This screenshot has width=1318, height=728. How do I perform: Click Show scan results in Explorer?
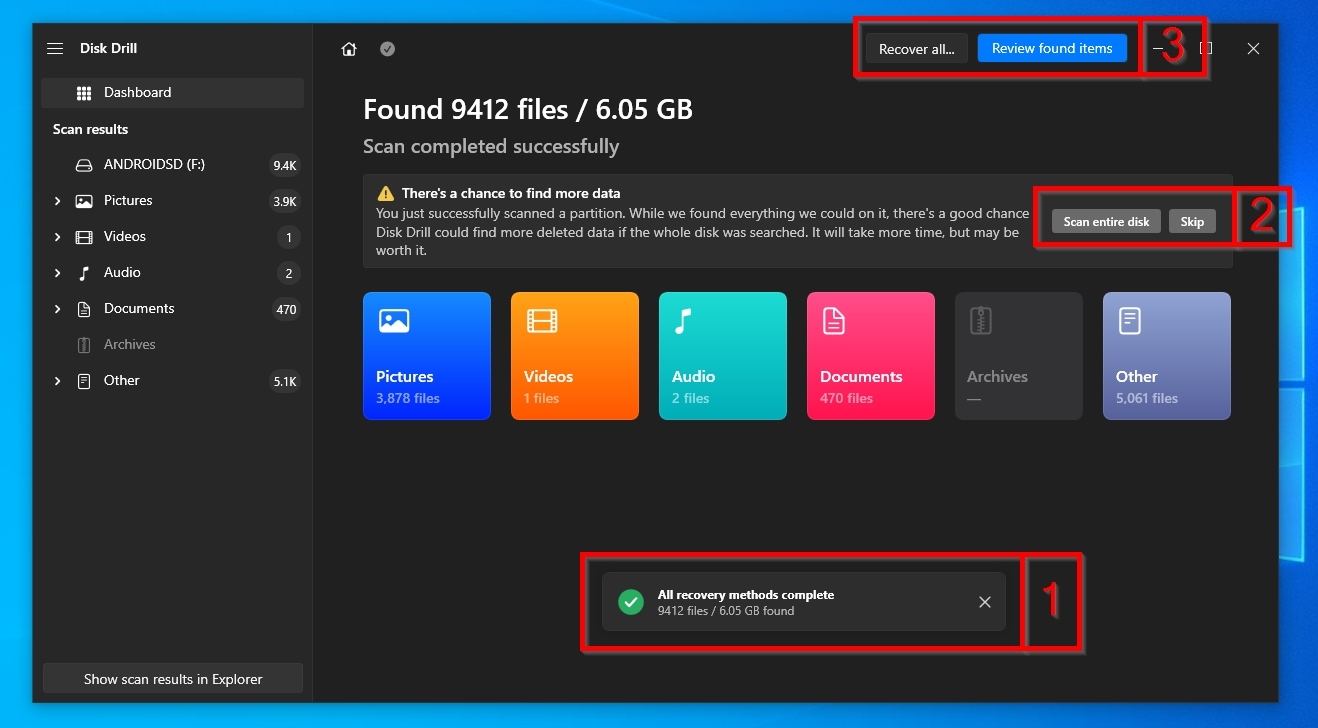click(173, 679)
